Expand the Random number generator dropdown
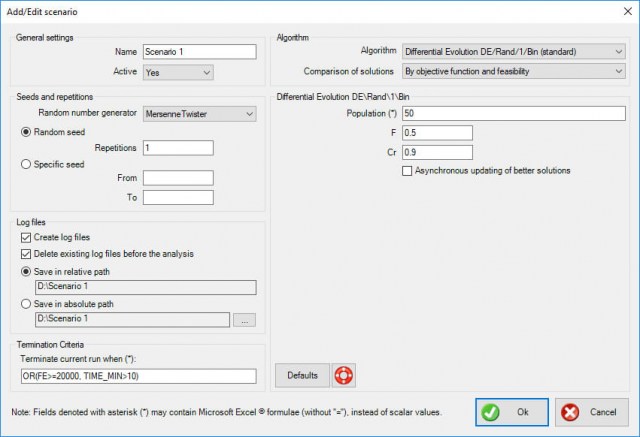Screen dimensions: 640x437 (199, 114)
